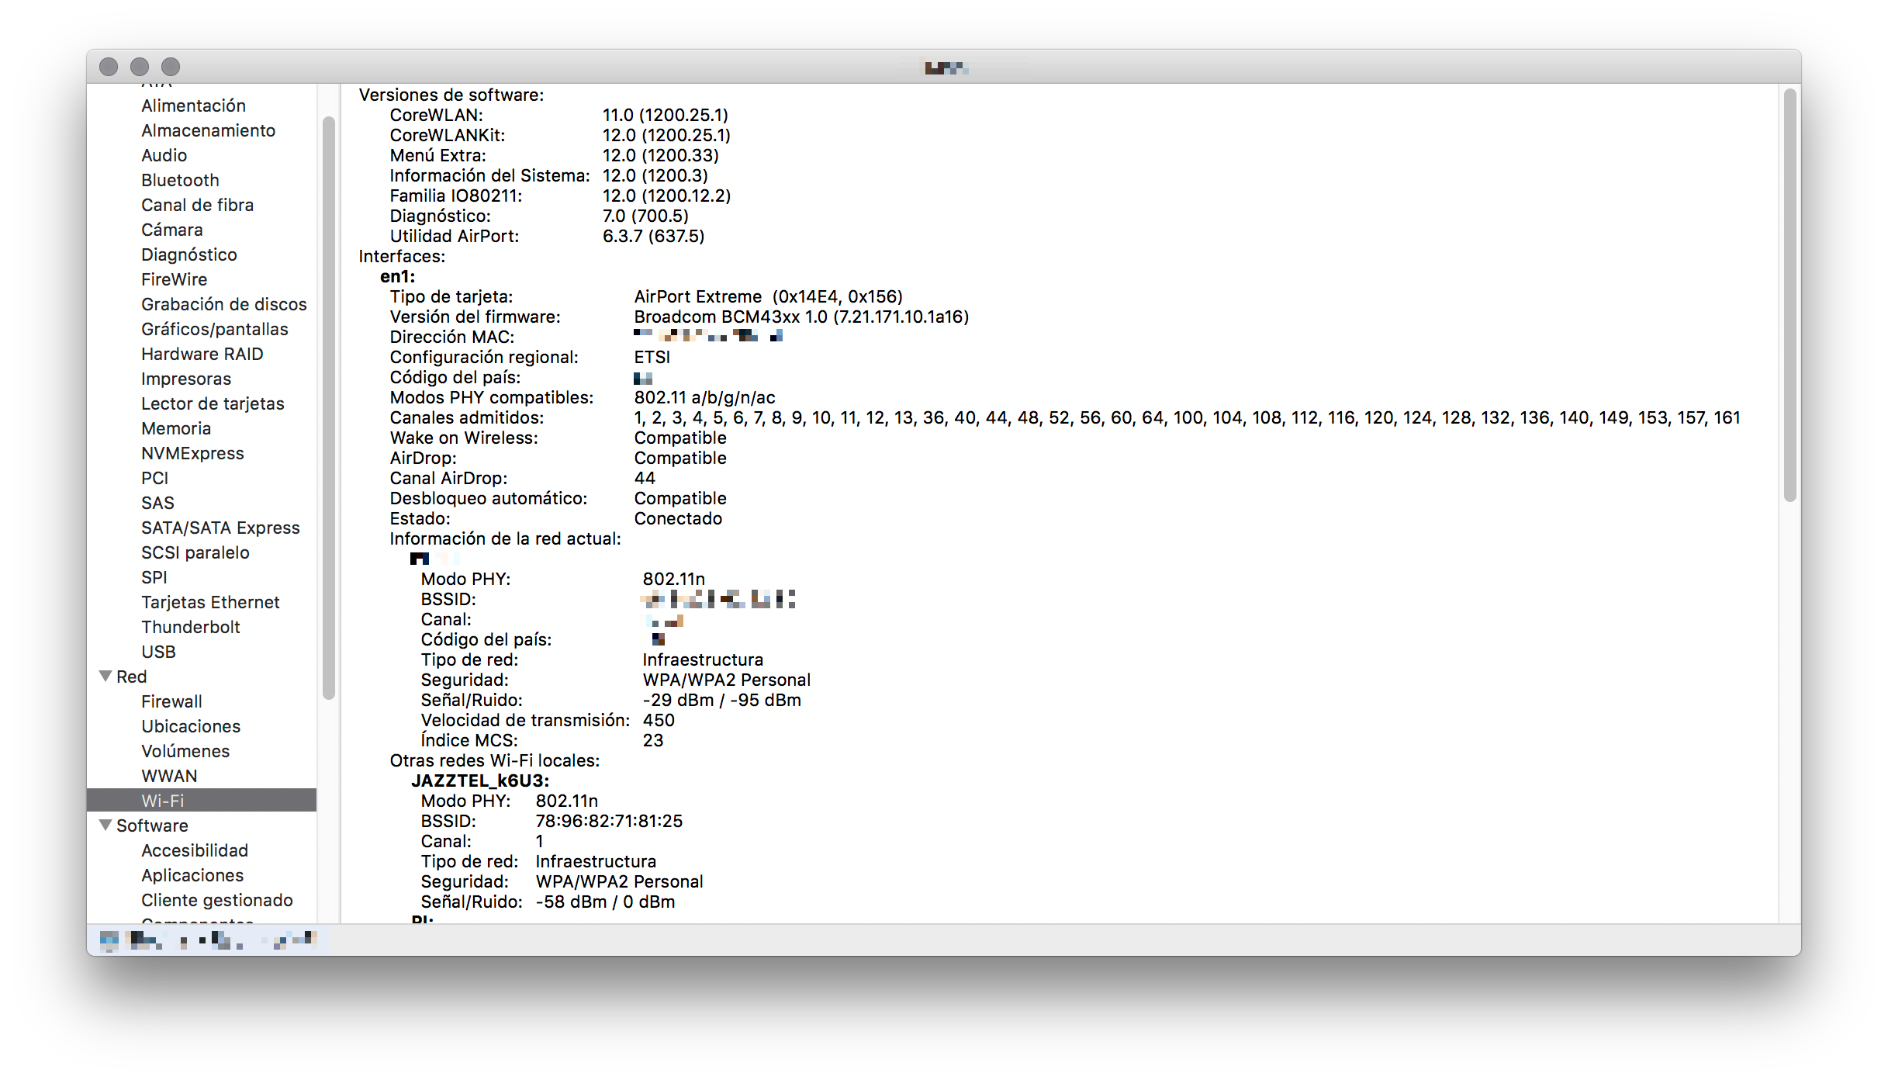The width and height of the screenshot is (1888, 1080).
Task: Click BSSID value 78:96:82:71:81:25
Action: (609, 821)
